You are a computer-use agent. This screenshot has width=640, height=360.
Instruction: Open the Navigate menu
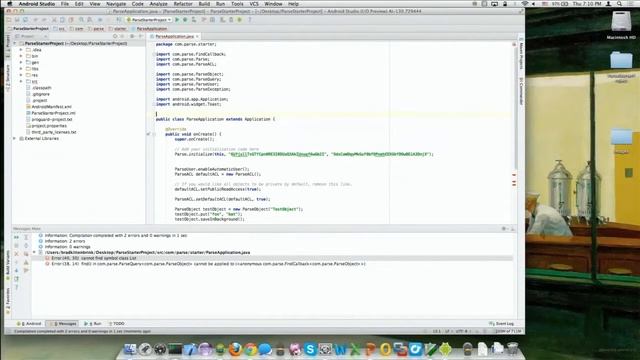pyautogui.click(x=116, y=4)
